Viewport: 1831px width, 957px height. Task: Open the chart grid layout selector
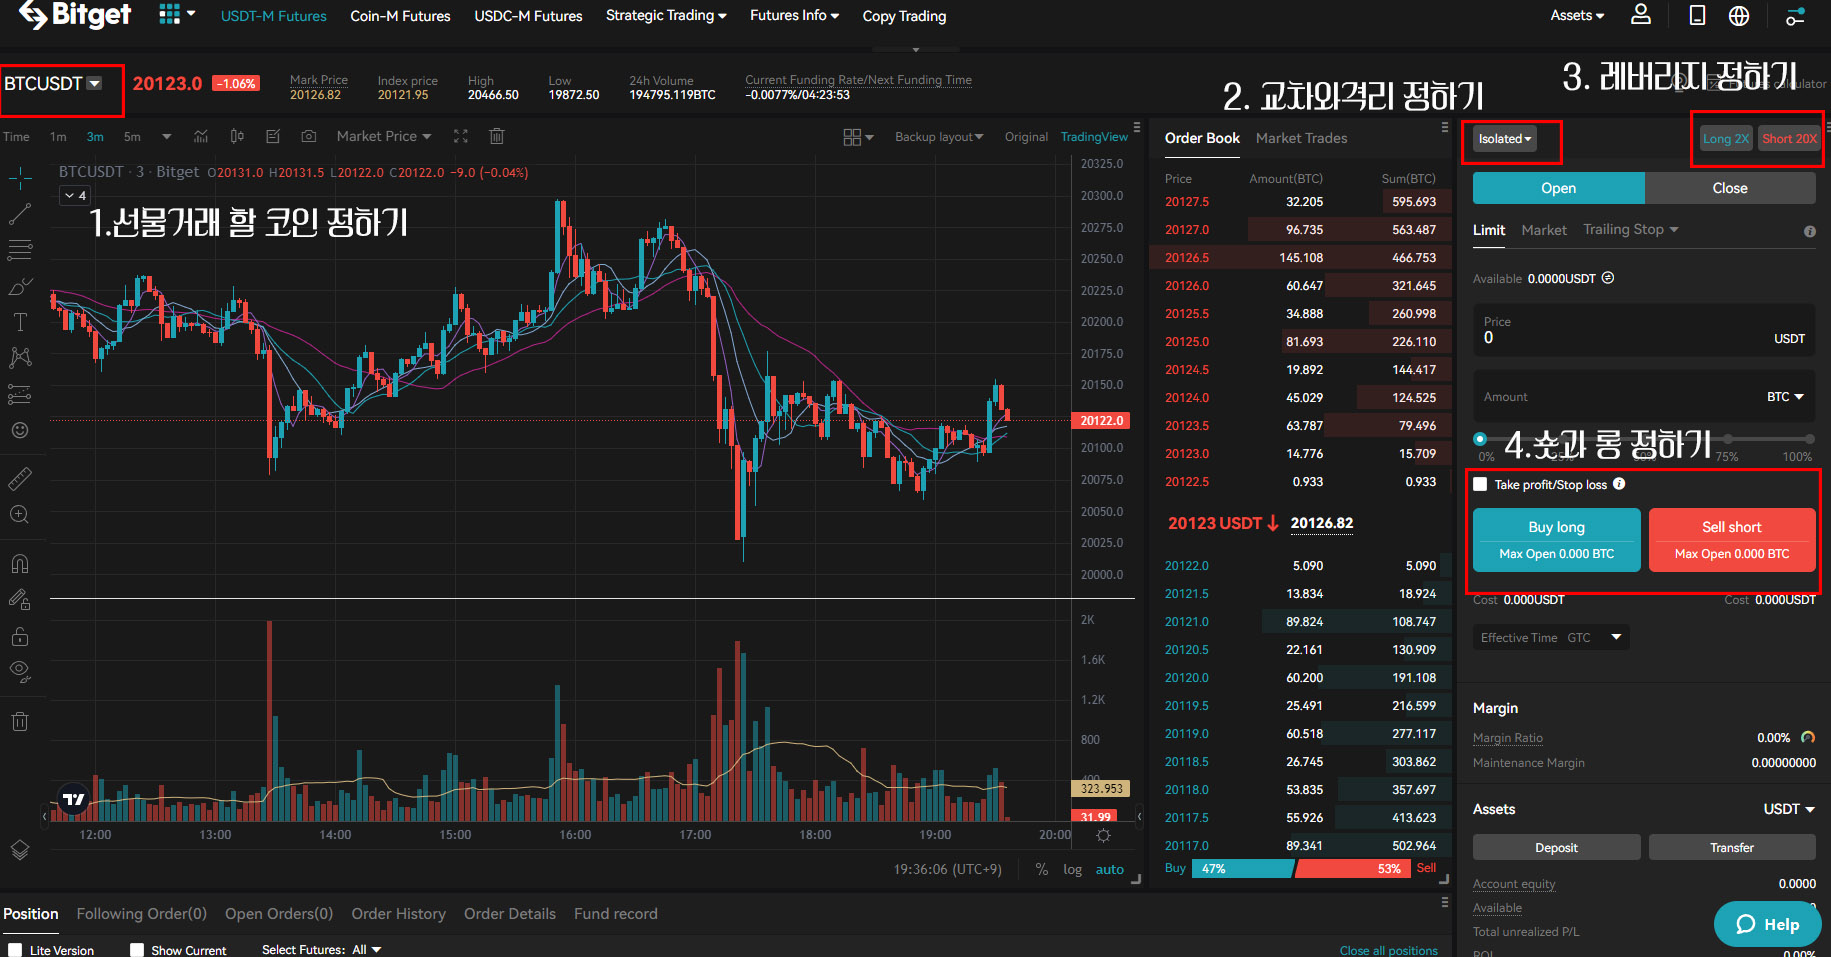tap(858, 137)
